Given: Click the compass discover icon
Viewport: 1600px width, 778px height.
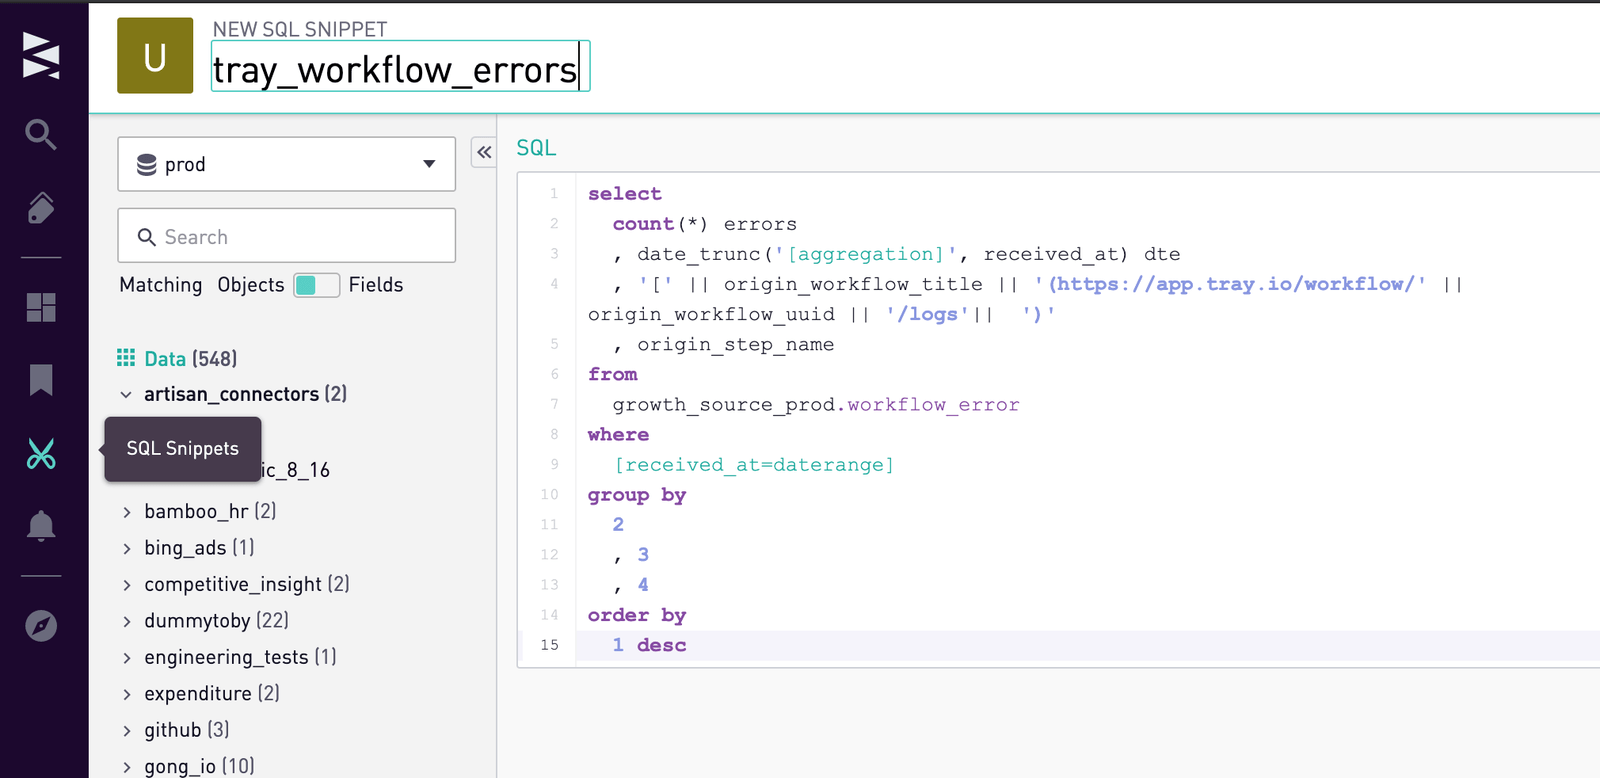Looking at the screenshot, I should tap(41, 626).
